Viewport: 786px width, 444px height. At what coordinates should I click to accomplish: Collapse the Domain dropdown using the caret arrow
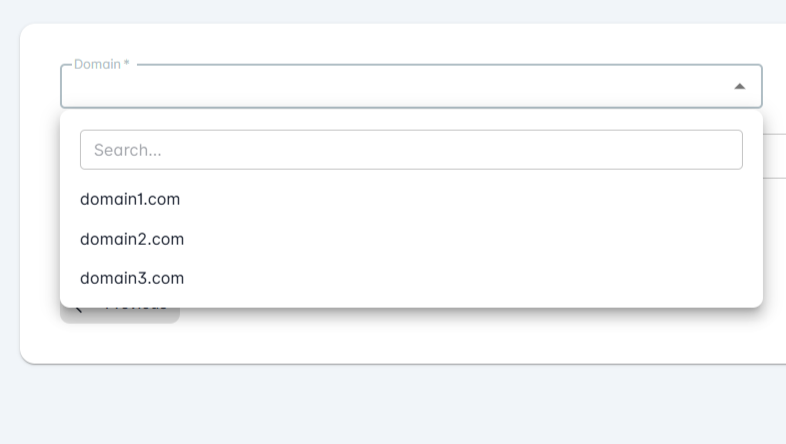click(x=739, y=87)
